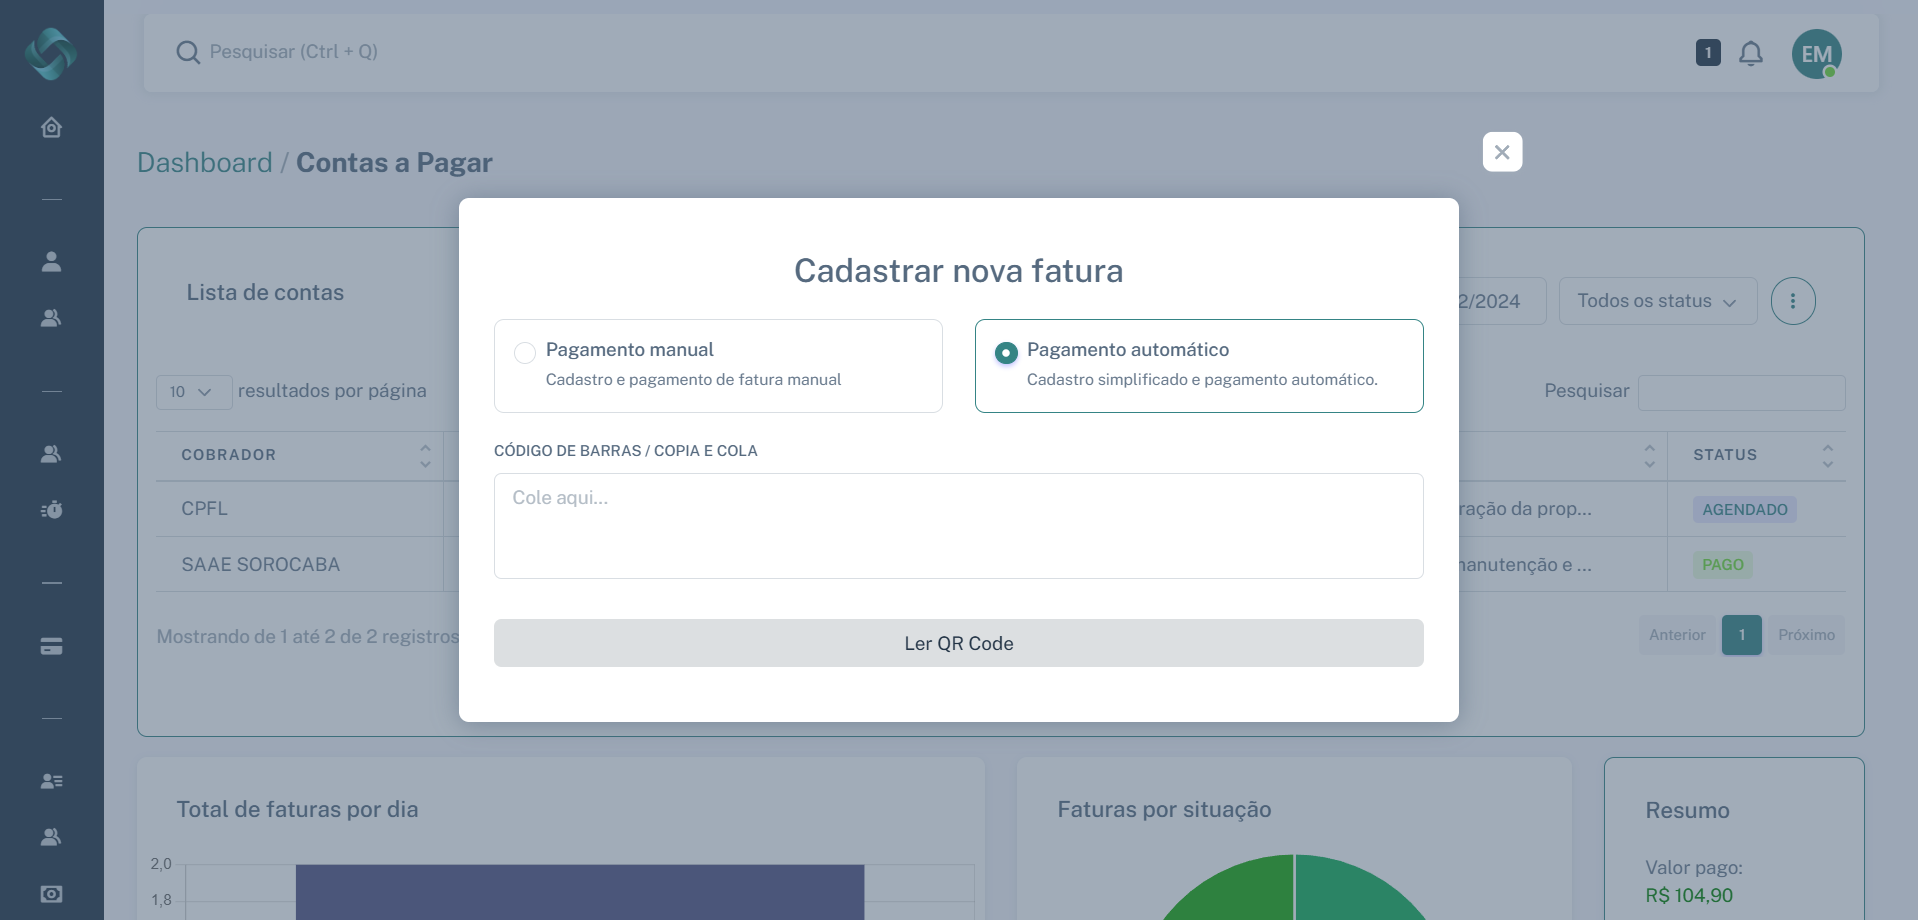
Task: Click the home icon in sidebar
Action: (51, 128)
